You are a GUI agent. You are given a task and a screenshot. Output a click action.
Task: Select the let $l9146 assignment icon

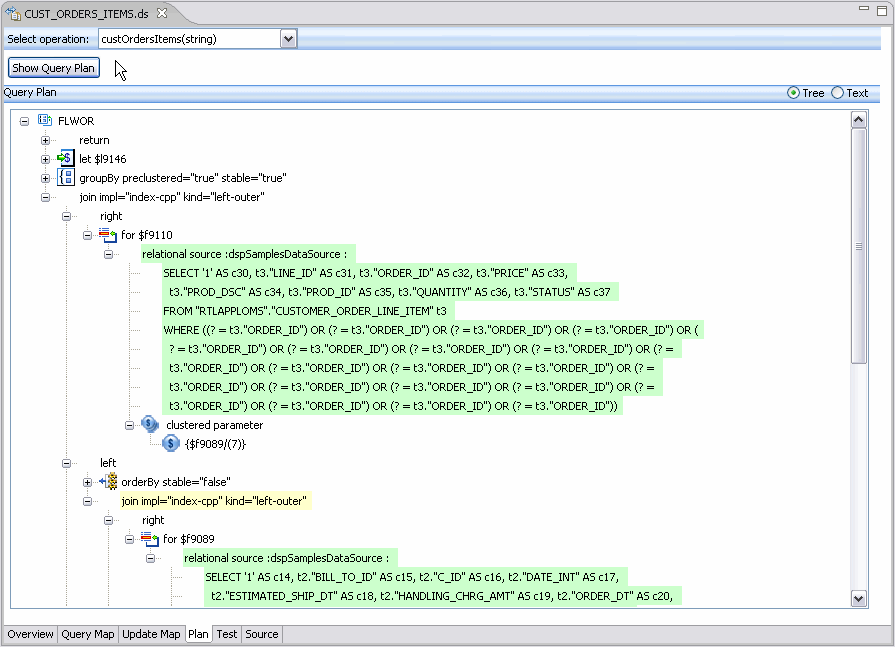tap(65, 158)
